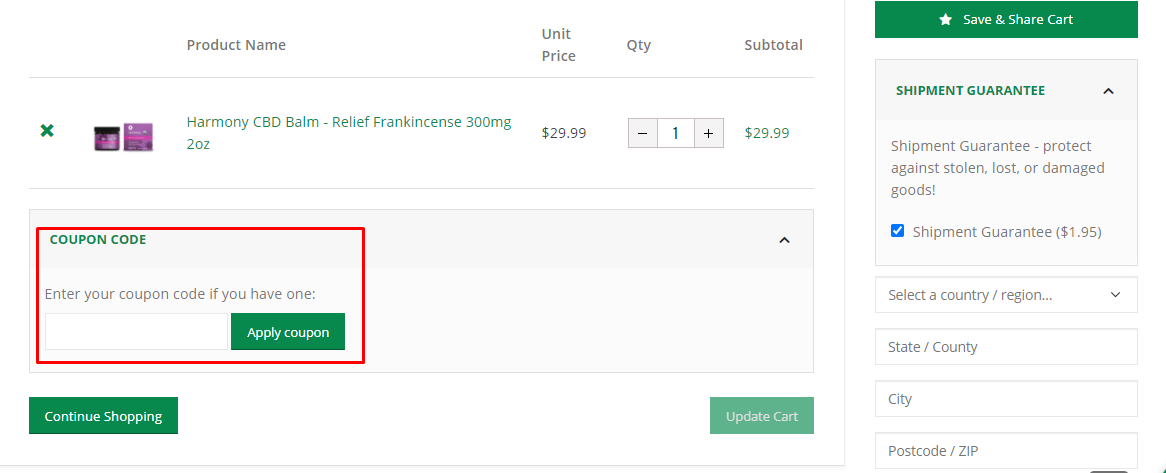Viewport: 1166px width, 473px height.
Task: Collapse the Shipment Guarantee panel chevron
Action: (1108, 91)
